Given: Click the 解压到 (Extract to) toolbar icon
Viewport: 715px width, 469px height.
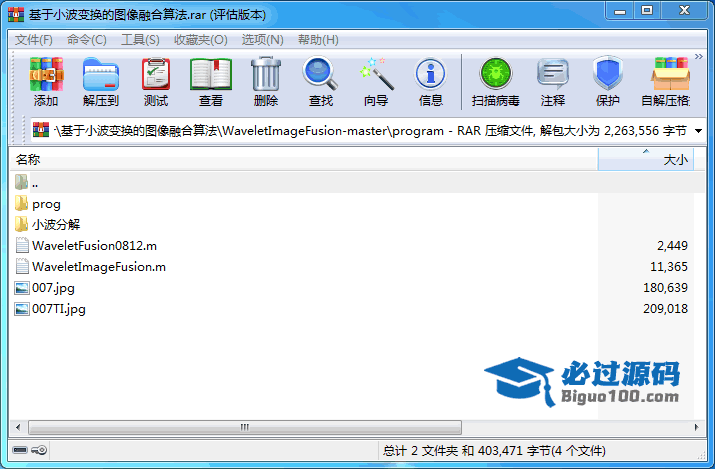Looking at the screenshot, I should tap(101, 74).
